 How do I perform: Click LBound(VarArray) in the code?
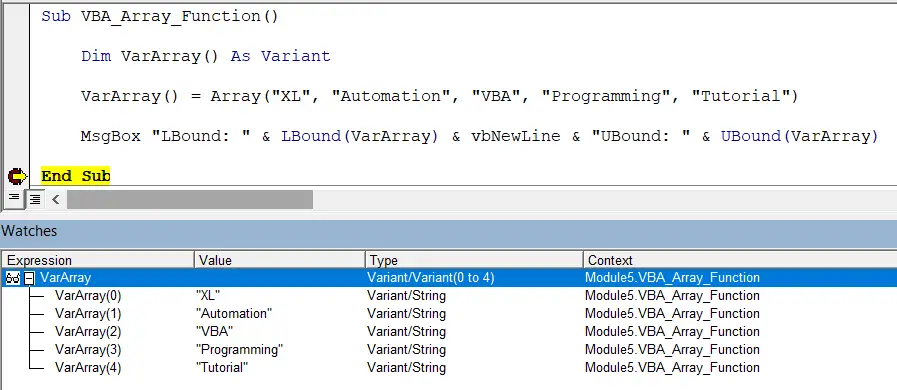359,136
